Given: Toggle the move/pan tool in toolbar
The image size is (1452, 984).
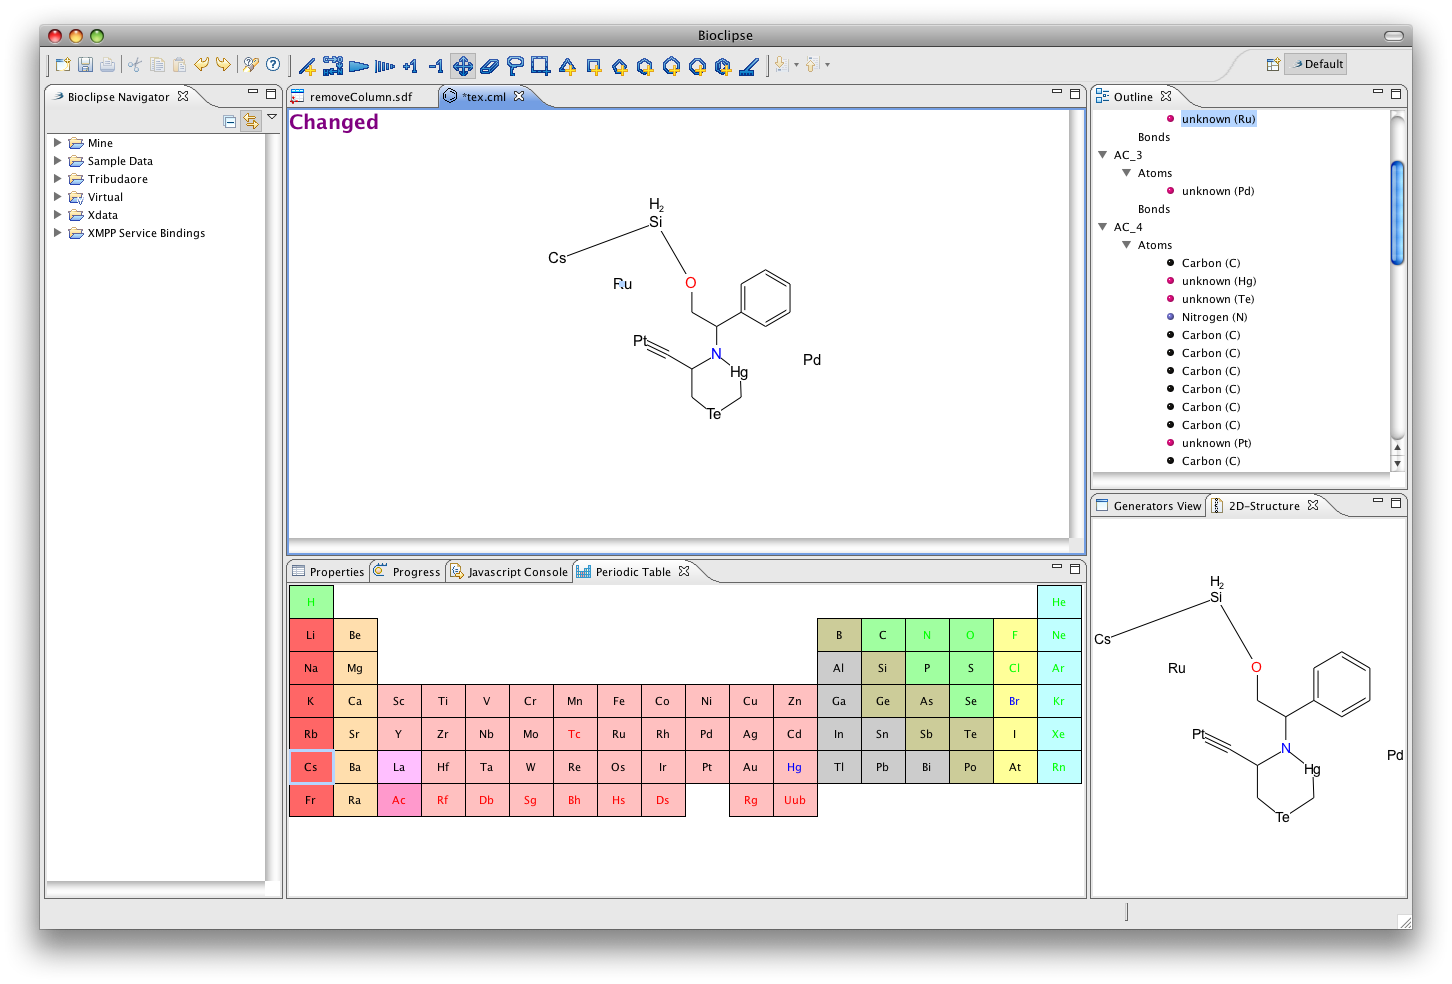Looking at the screenshot, I should (x=462, y=66).
